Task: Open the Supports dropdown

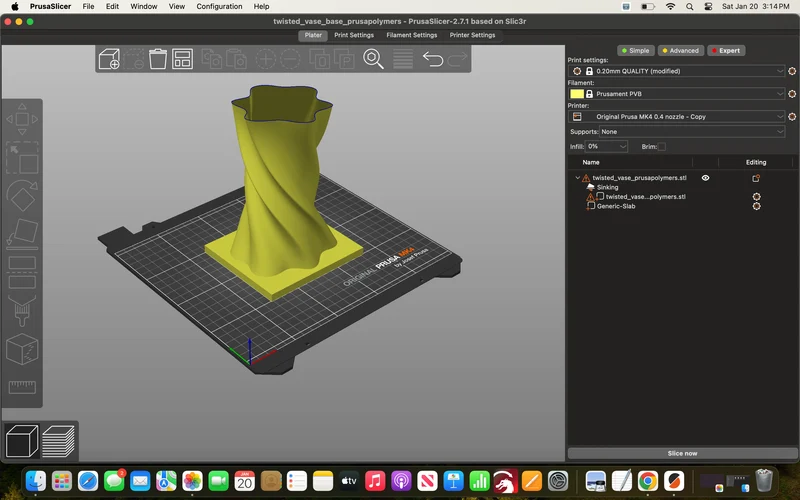Action: pos(692,132)
